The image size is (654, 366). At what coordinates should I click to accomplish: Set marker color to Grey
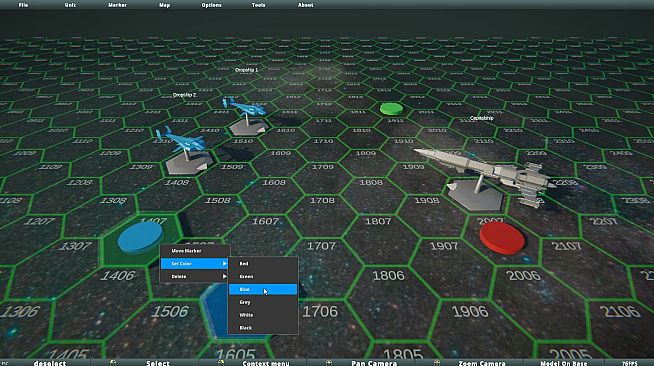263,302
